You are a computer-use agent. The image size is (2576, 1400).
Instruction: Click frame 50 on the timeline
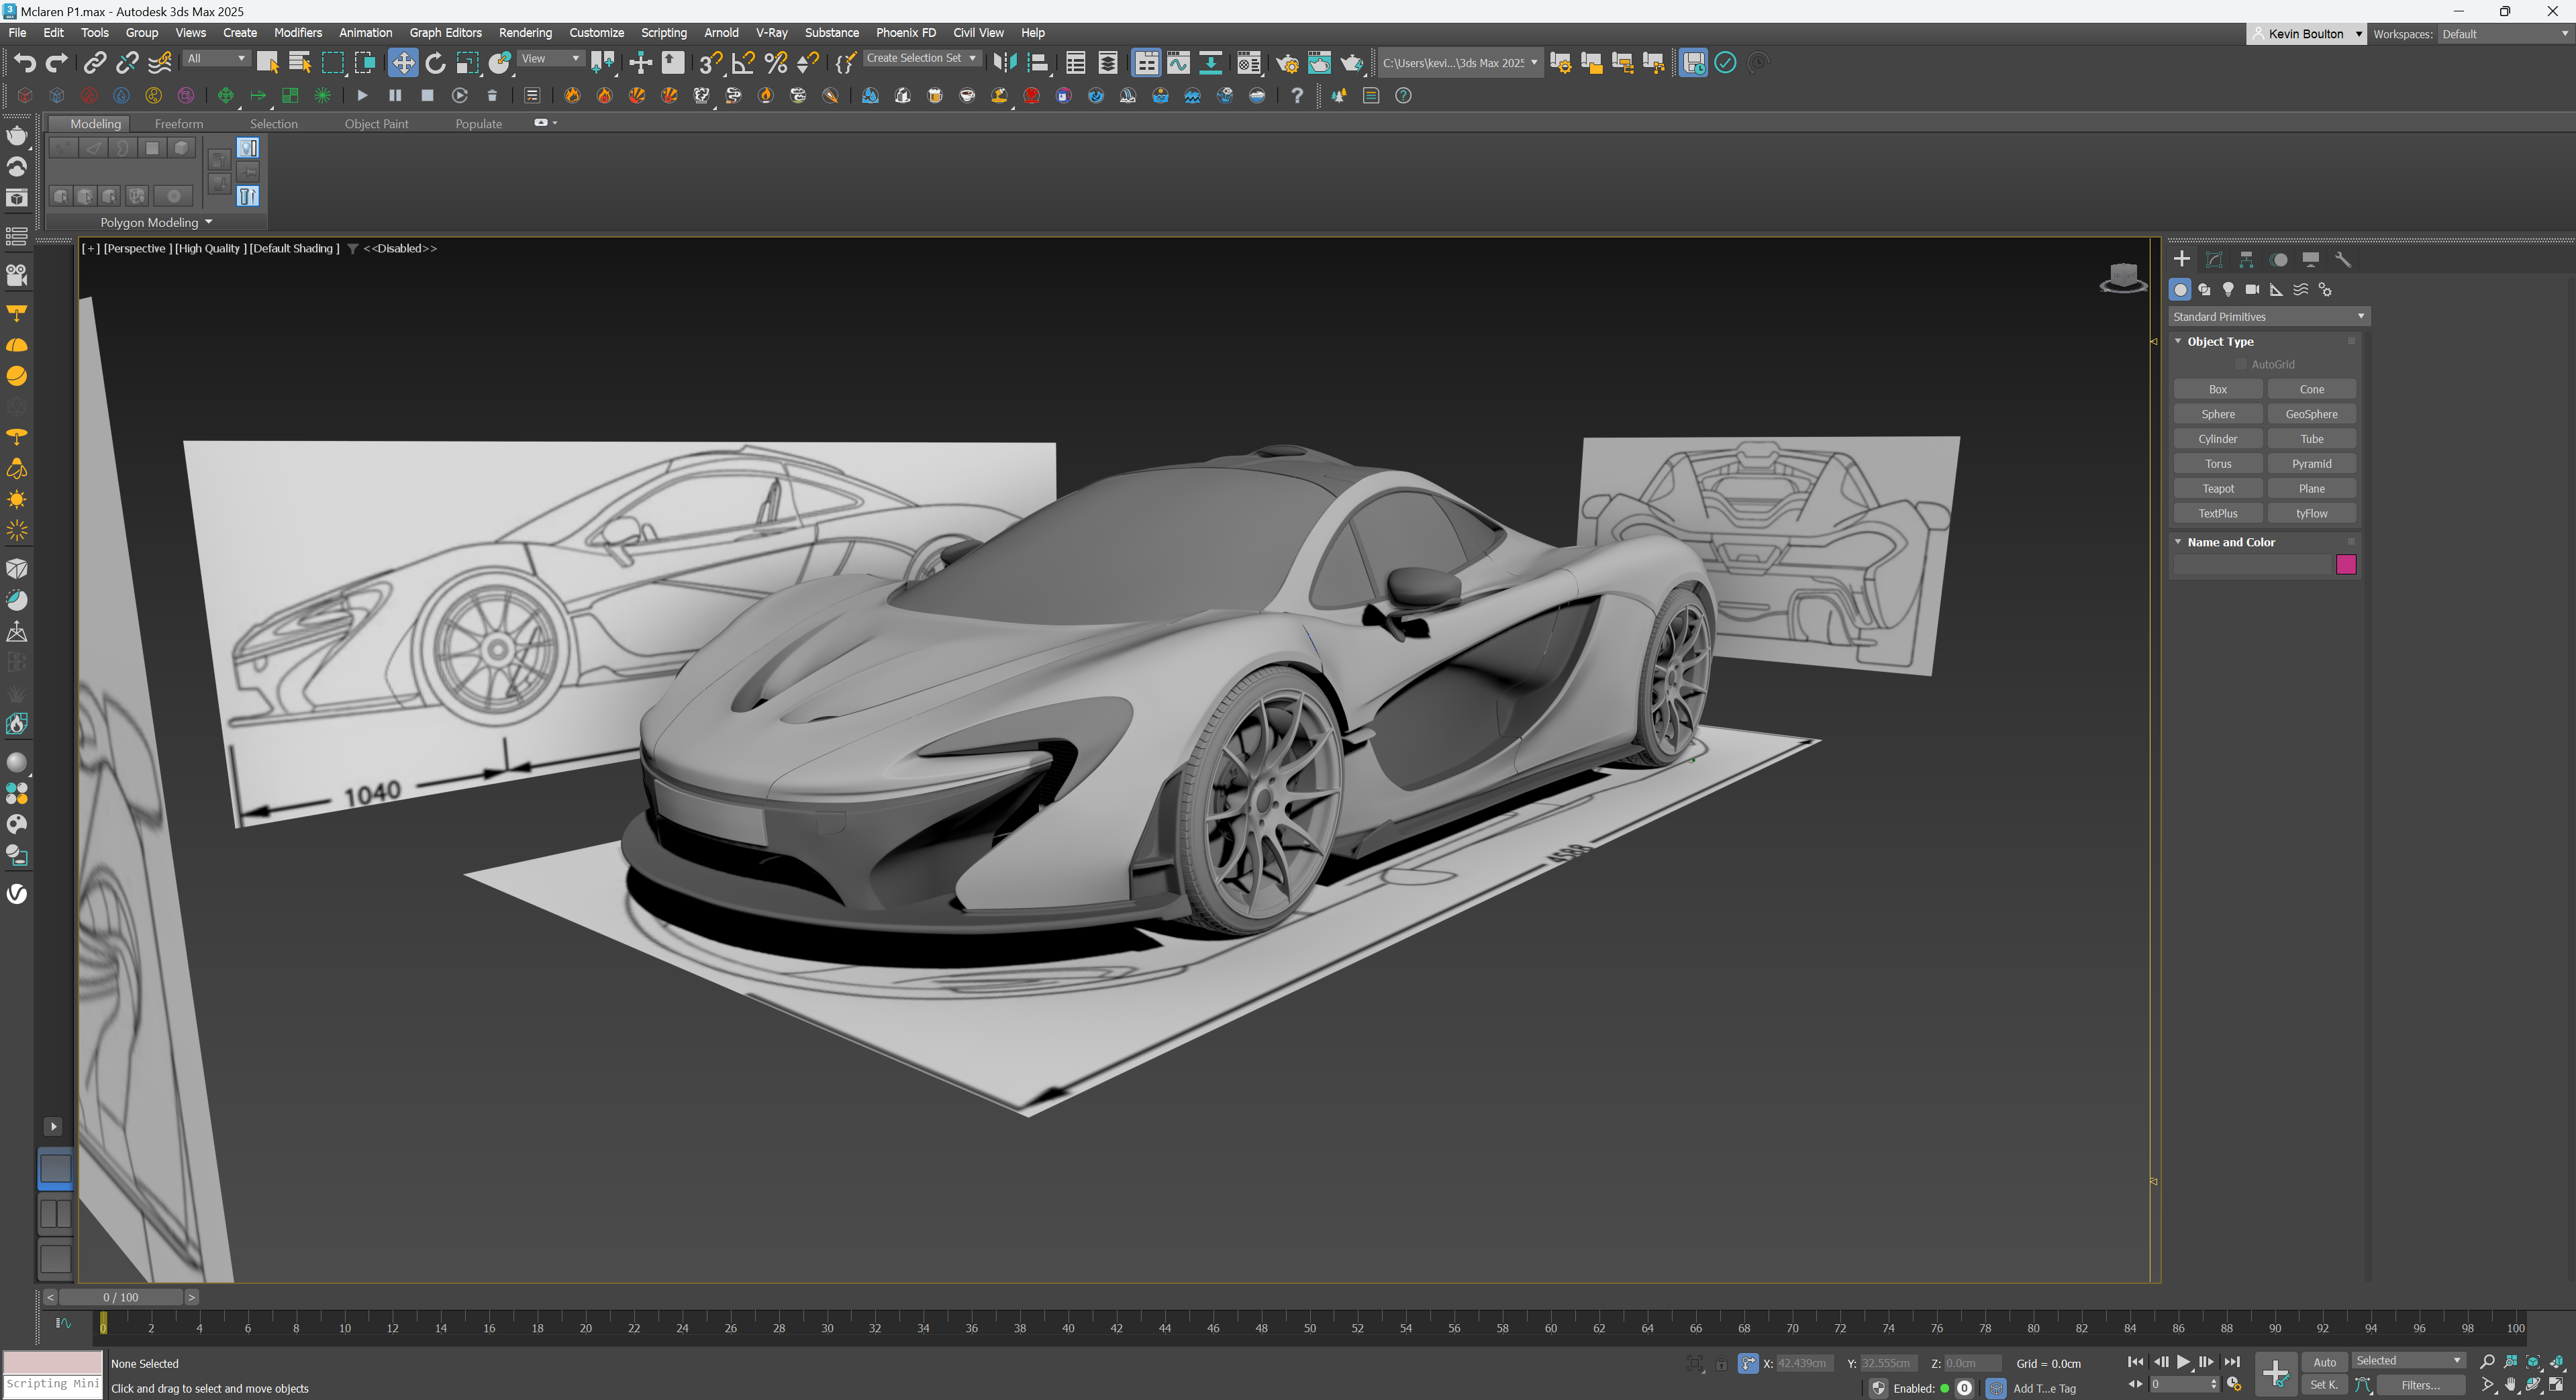pos(1309,1328)
